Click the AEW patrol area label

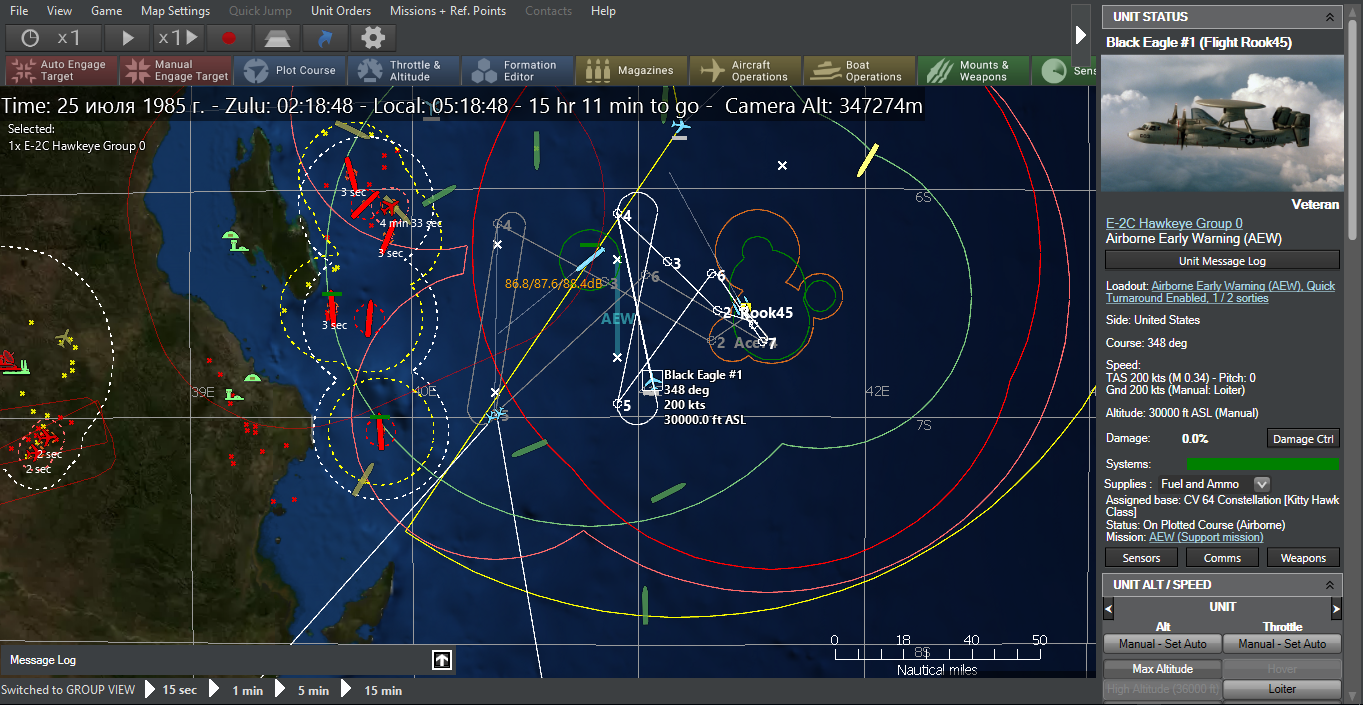pyautogui.click(x=618, y=319)
